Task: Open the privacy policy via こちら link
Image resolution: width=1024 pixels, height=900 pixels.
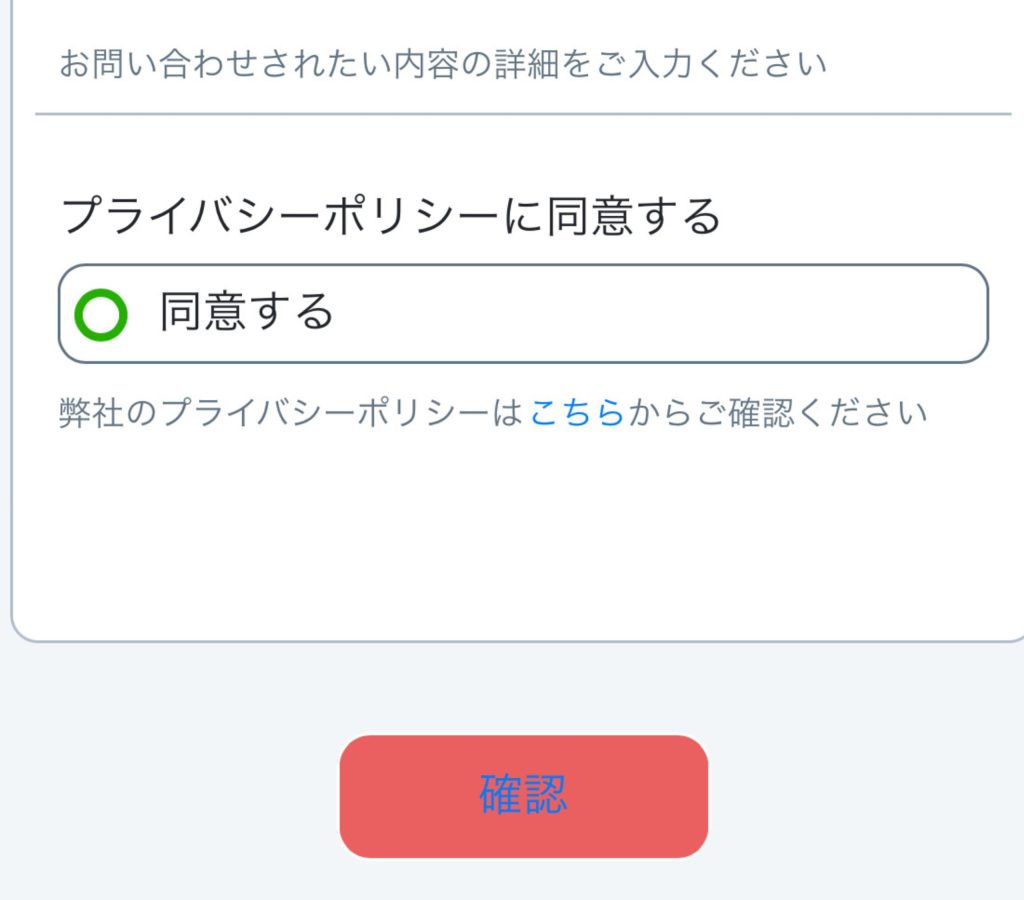Action: pyautogui.click(x=577, y=412)
